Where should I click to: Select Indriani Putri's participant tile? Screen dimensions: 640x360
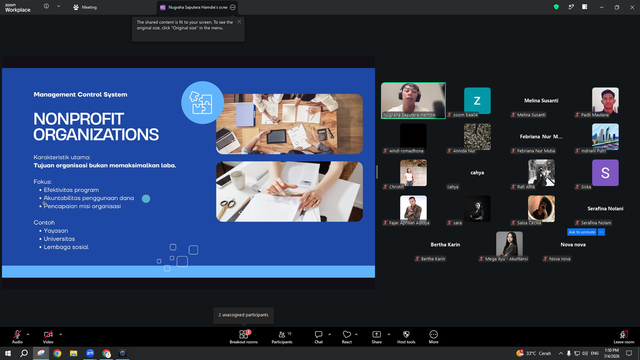[605, 137]
